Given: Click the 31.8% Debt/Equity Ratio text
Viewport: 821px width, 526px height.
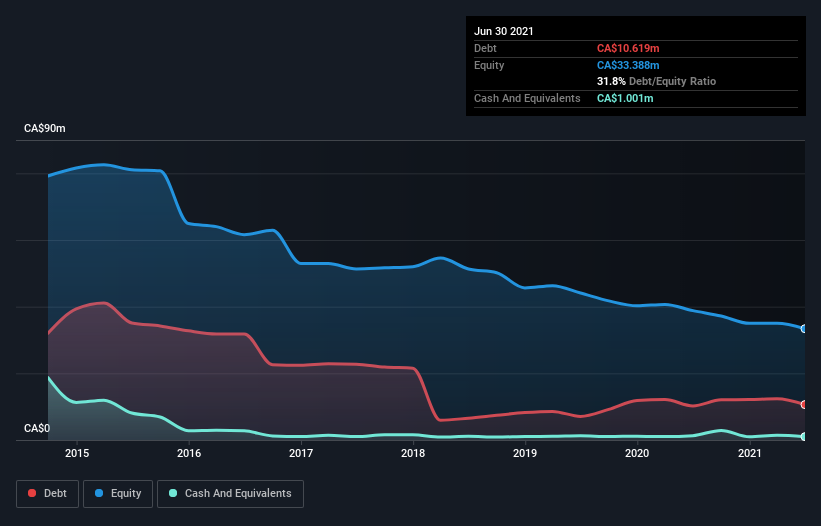Looking at the screenshot, I should [656, 81].
